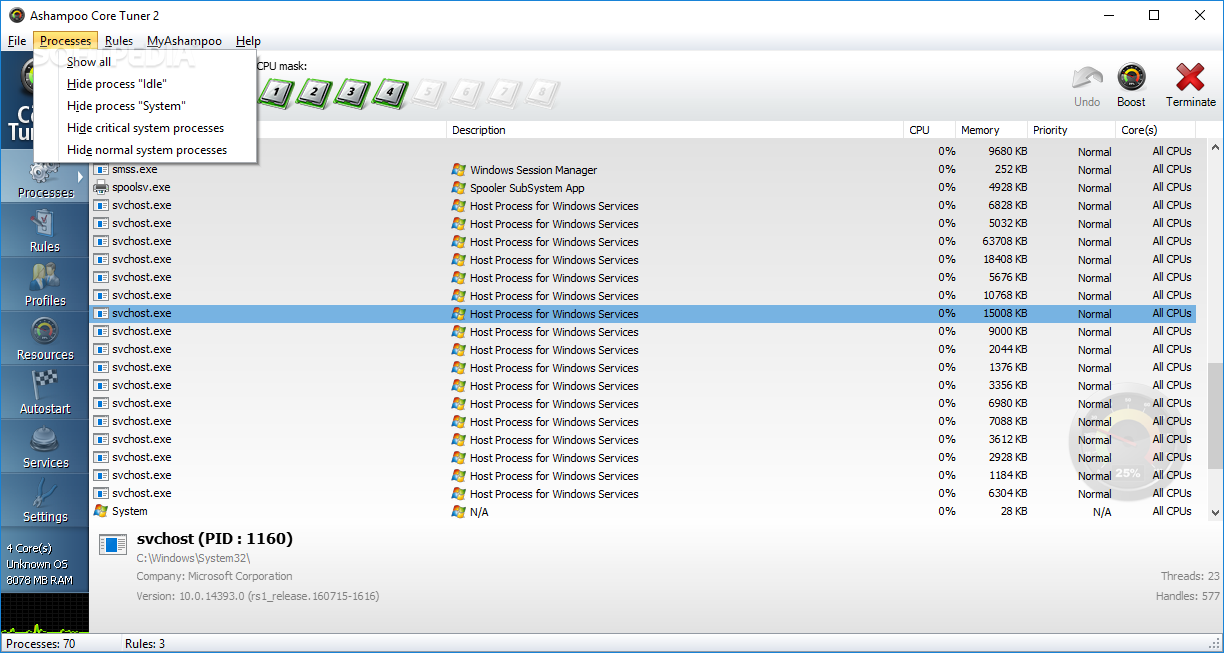Select highlighted svchost row with 15008 KB

[x=643, y=314]
